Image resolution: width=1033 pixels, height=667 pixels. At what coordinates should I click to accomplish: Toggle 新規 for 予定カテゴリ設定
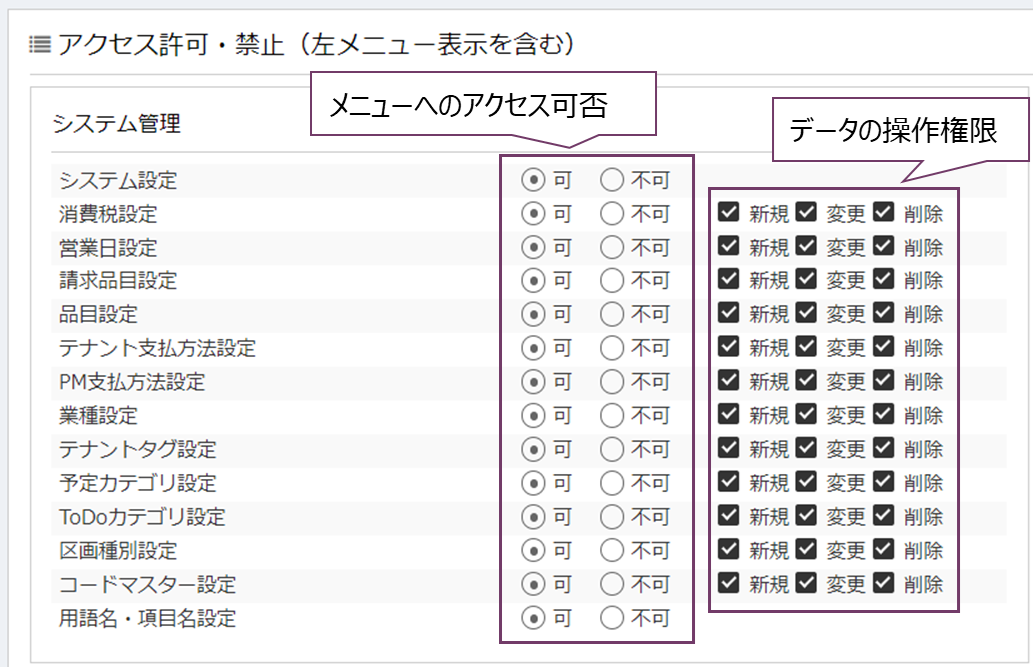click(x=729, y=482)
